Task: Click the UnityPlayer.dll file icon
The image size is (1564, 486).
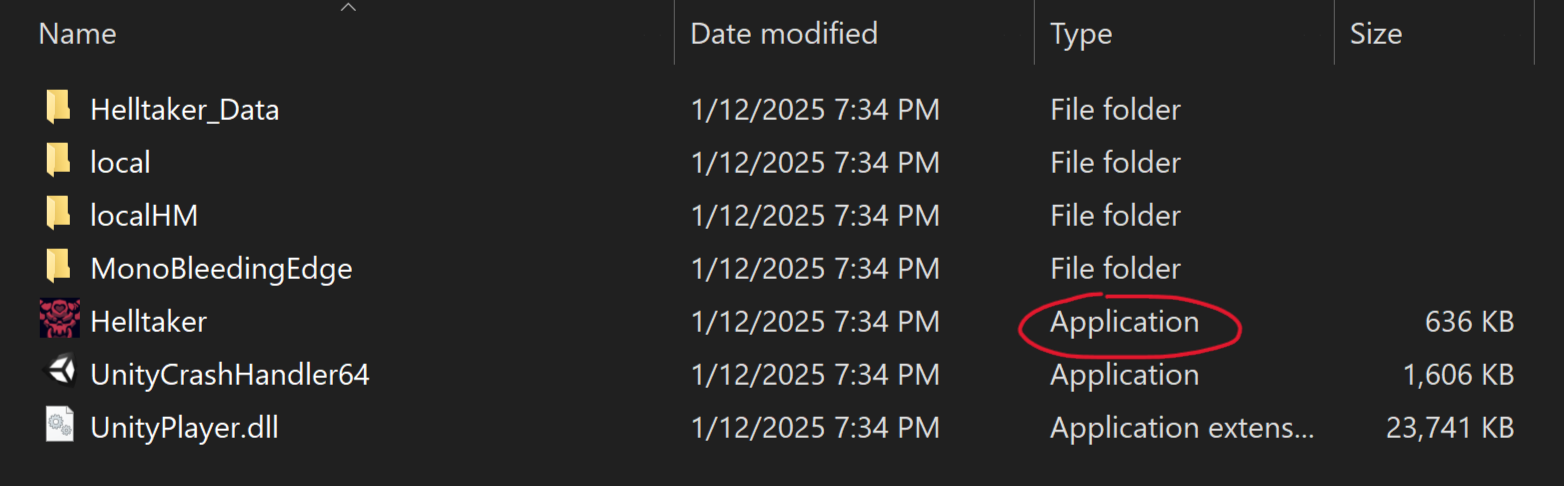Action: click(x=59, y=427)
